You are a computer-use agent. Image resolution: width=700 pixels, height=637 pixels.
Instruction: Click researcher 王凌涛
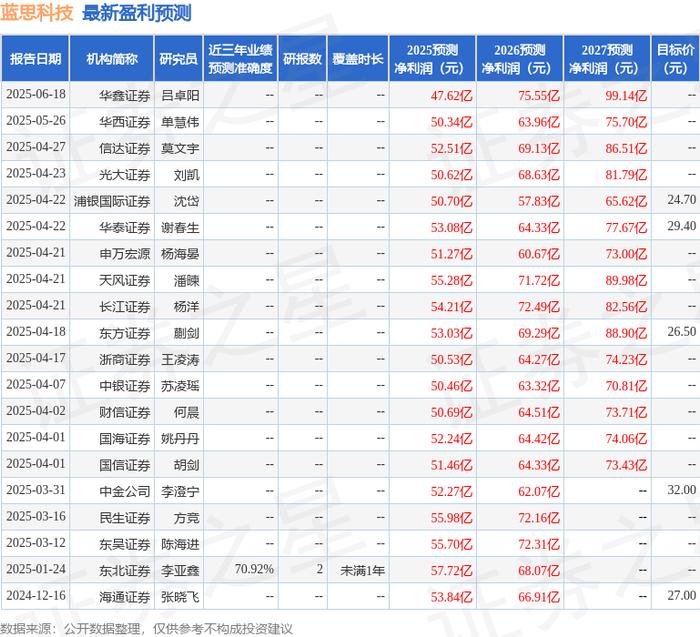click(180, 359)
